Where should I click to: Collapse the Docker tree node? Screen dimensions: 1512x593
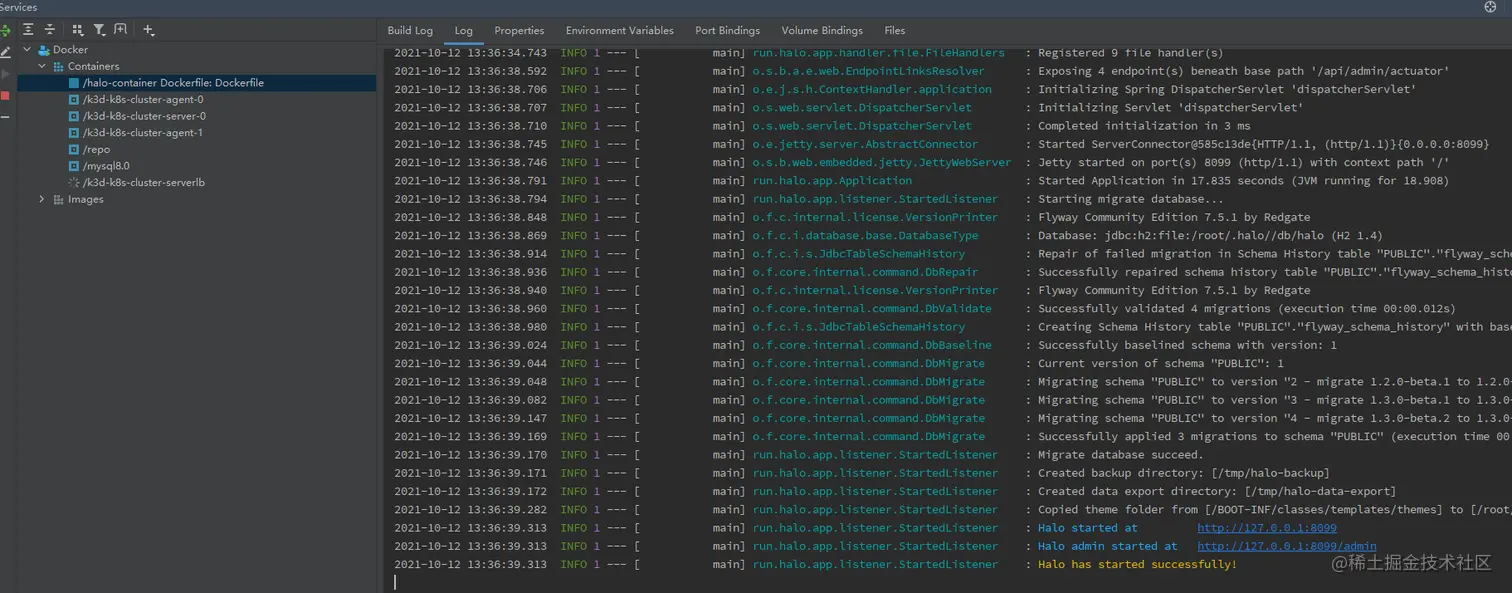pyautogui.click(x=27, y=50)
